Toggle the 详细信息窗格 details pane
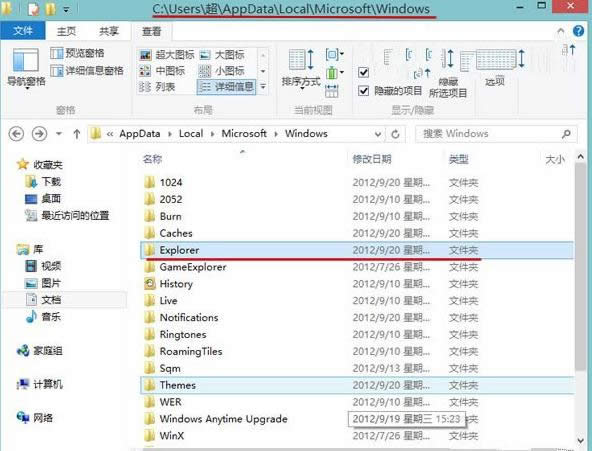 (x=87, y=71)
